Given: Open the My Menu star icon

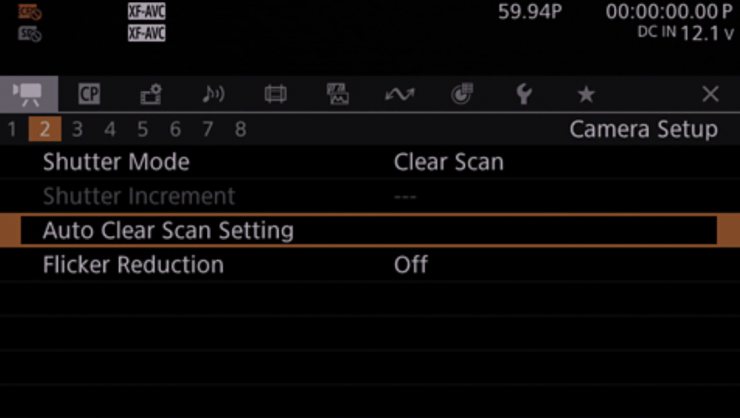Looking at the screenshot, I should click(586, 94).
